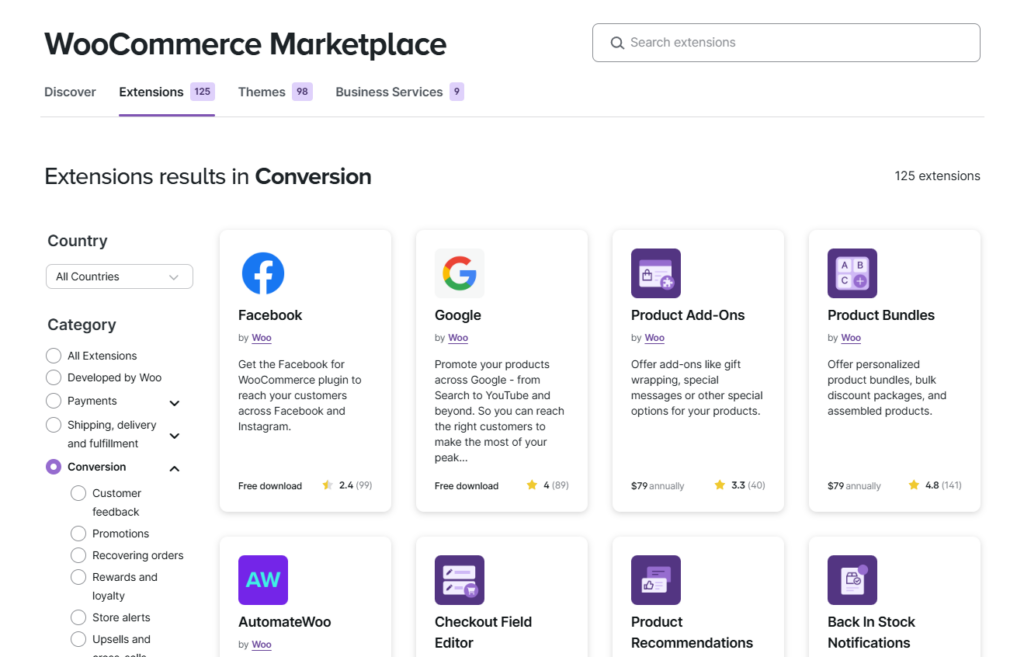Click Woo link under Product Add-Ons
Image resolution: width=1024 pixels, height=657 pixels.
(654, 338)
